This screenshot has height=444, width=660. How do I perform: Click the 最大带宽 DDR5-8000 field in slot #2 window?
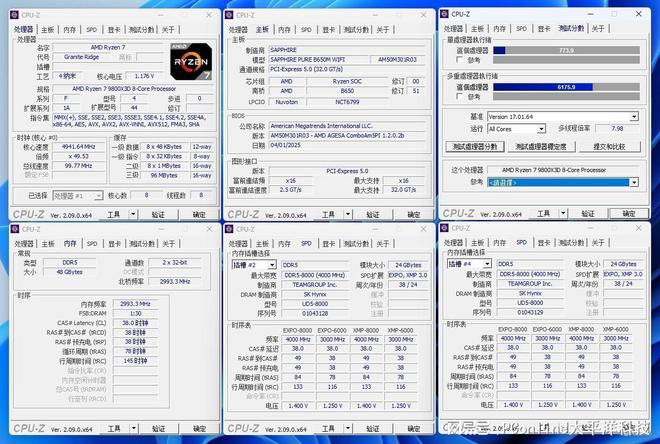click(x=315, y=275)
